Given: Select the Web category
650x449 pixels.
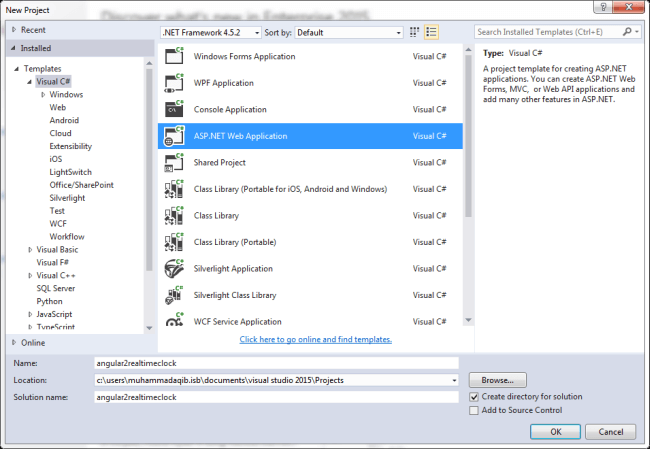Looking at the screenshot, I should 58,107.
